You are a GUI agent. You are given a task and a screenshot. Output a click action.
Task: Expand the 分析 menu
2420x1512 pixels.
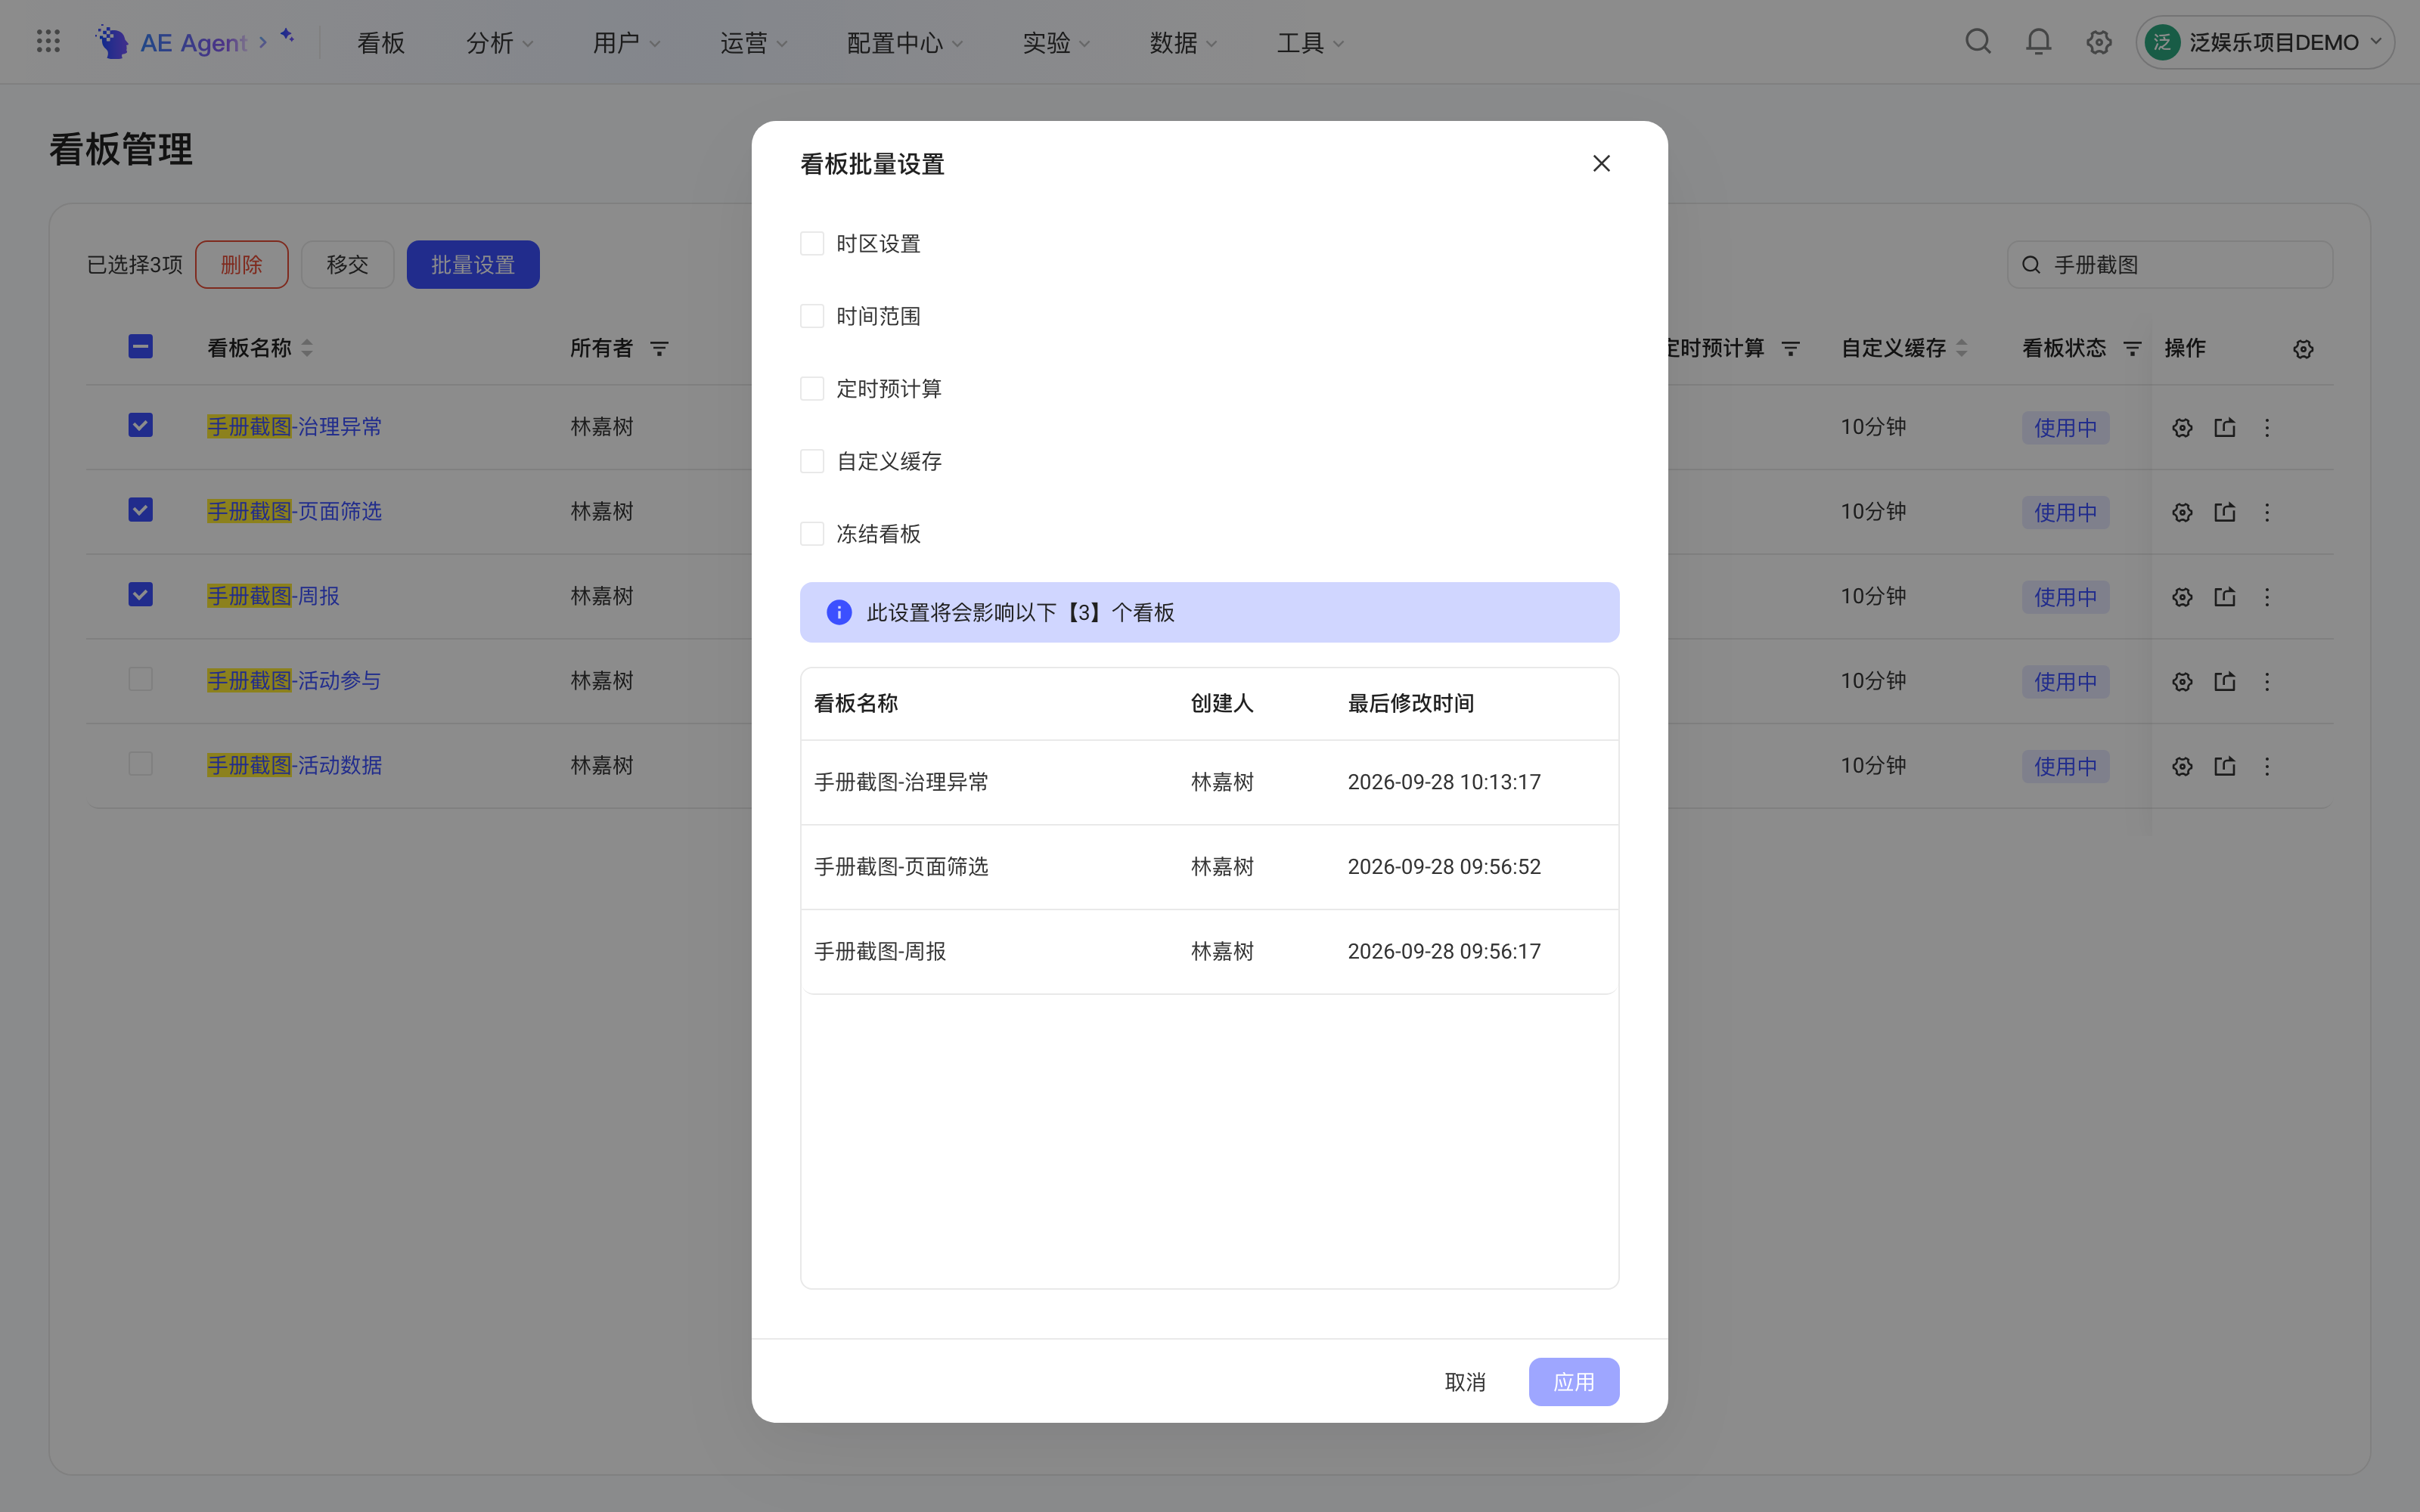click(x=499, y=42)
